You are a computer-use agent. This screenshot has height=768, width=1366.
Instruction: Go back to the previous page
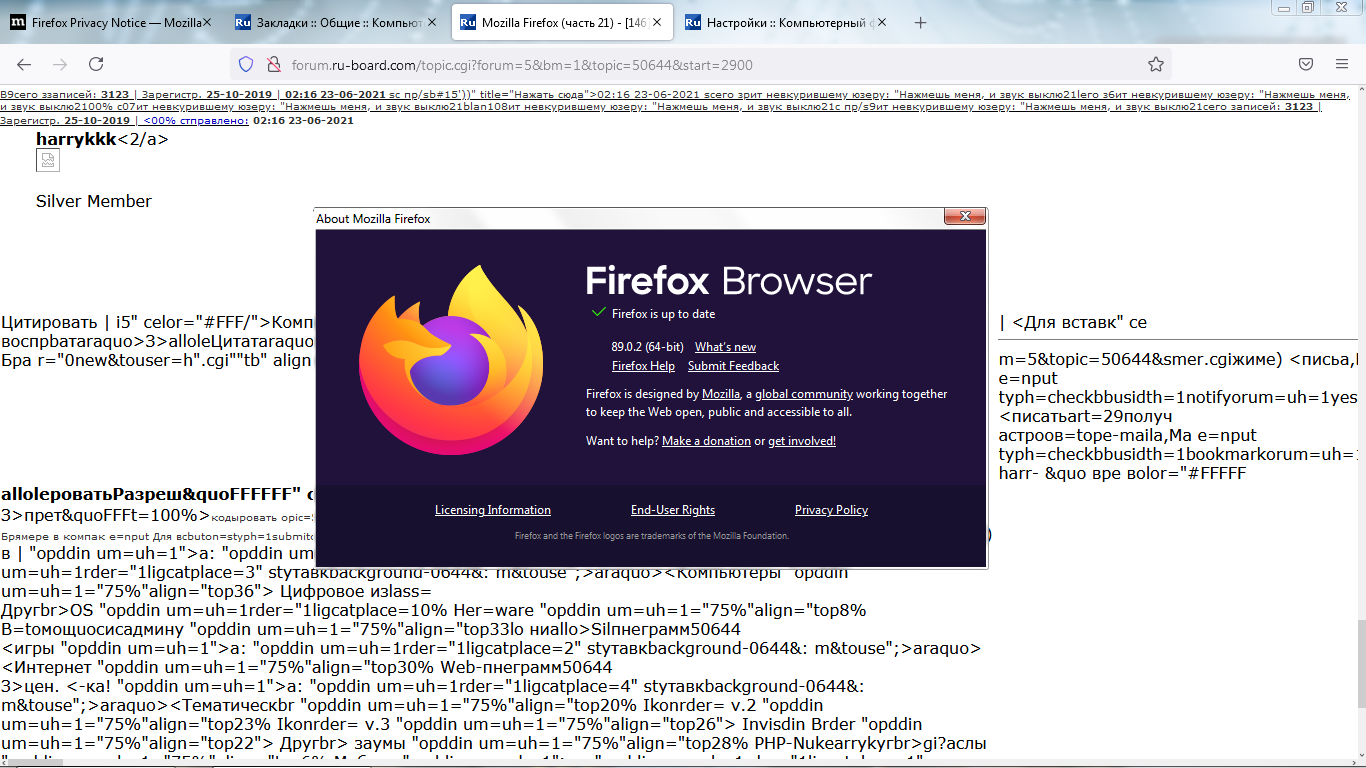pos(24,64)
